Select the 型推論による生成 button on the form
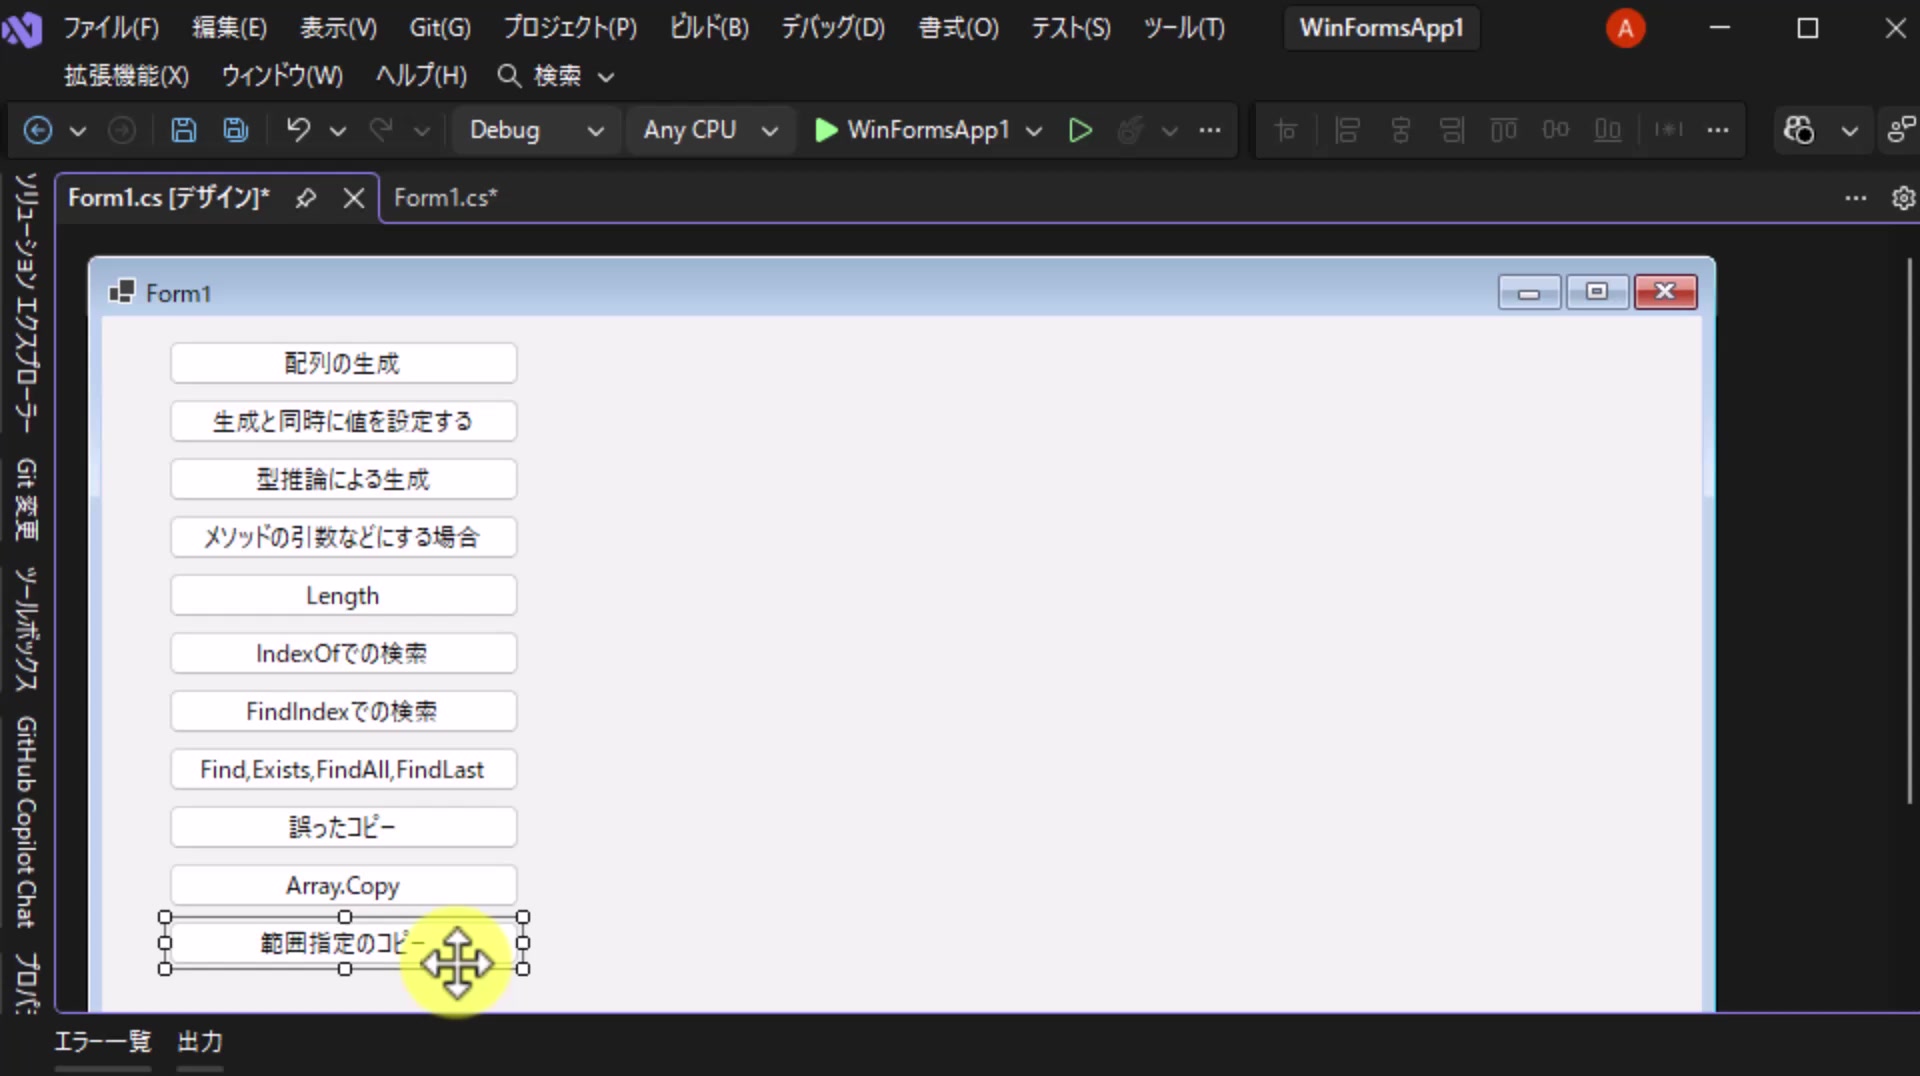The width and height of the screenshot is (1920, 1076). point(343,479)
